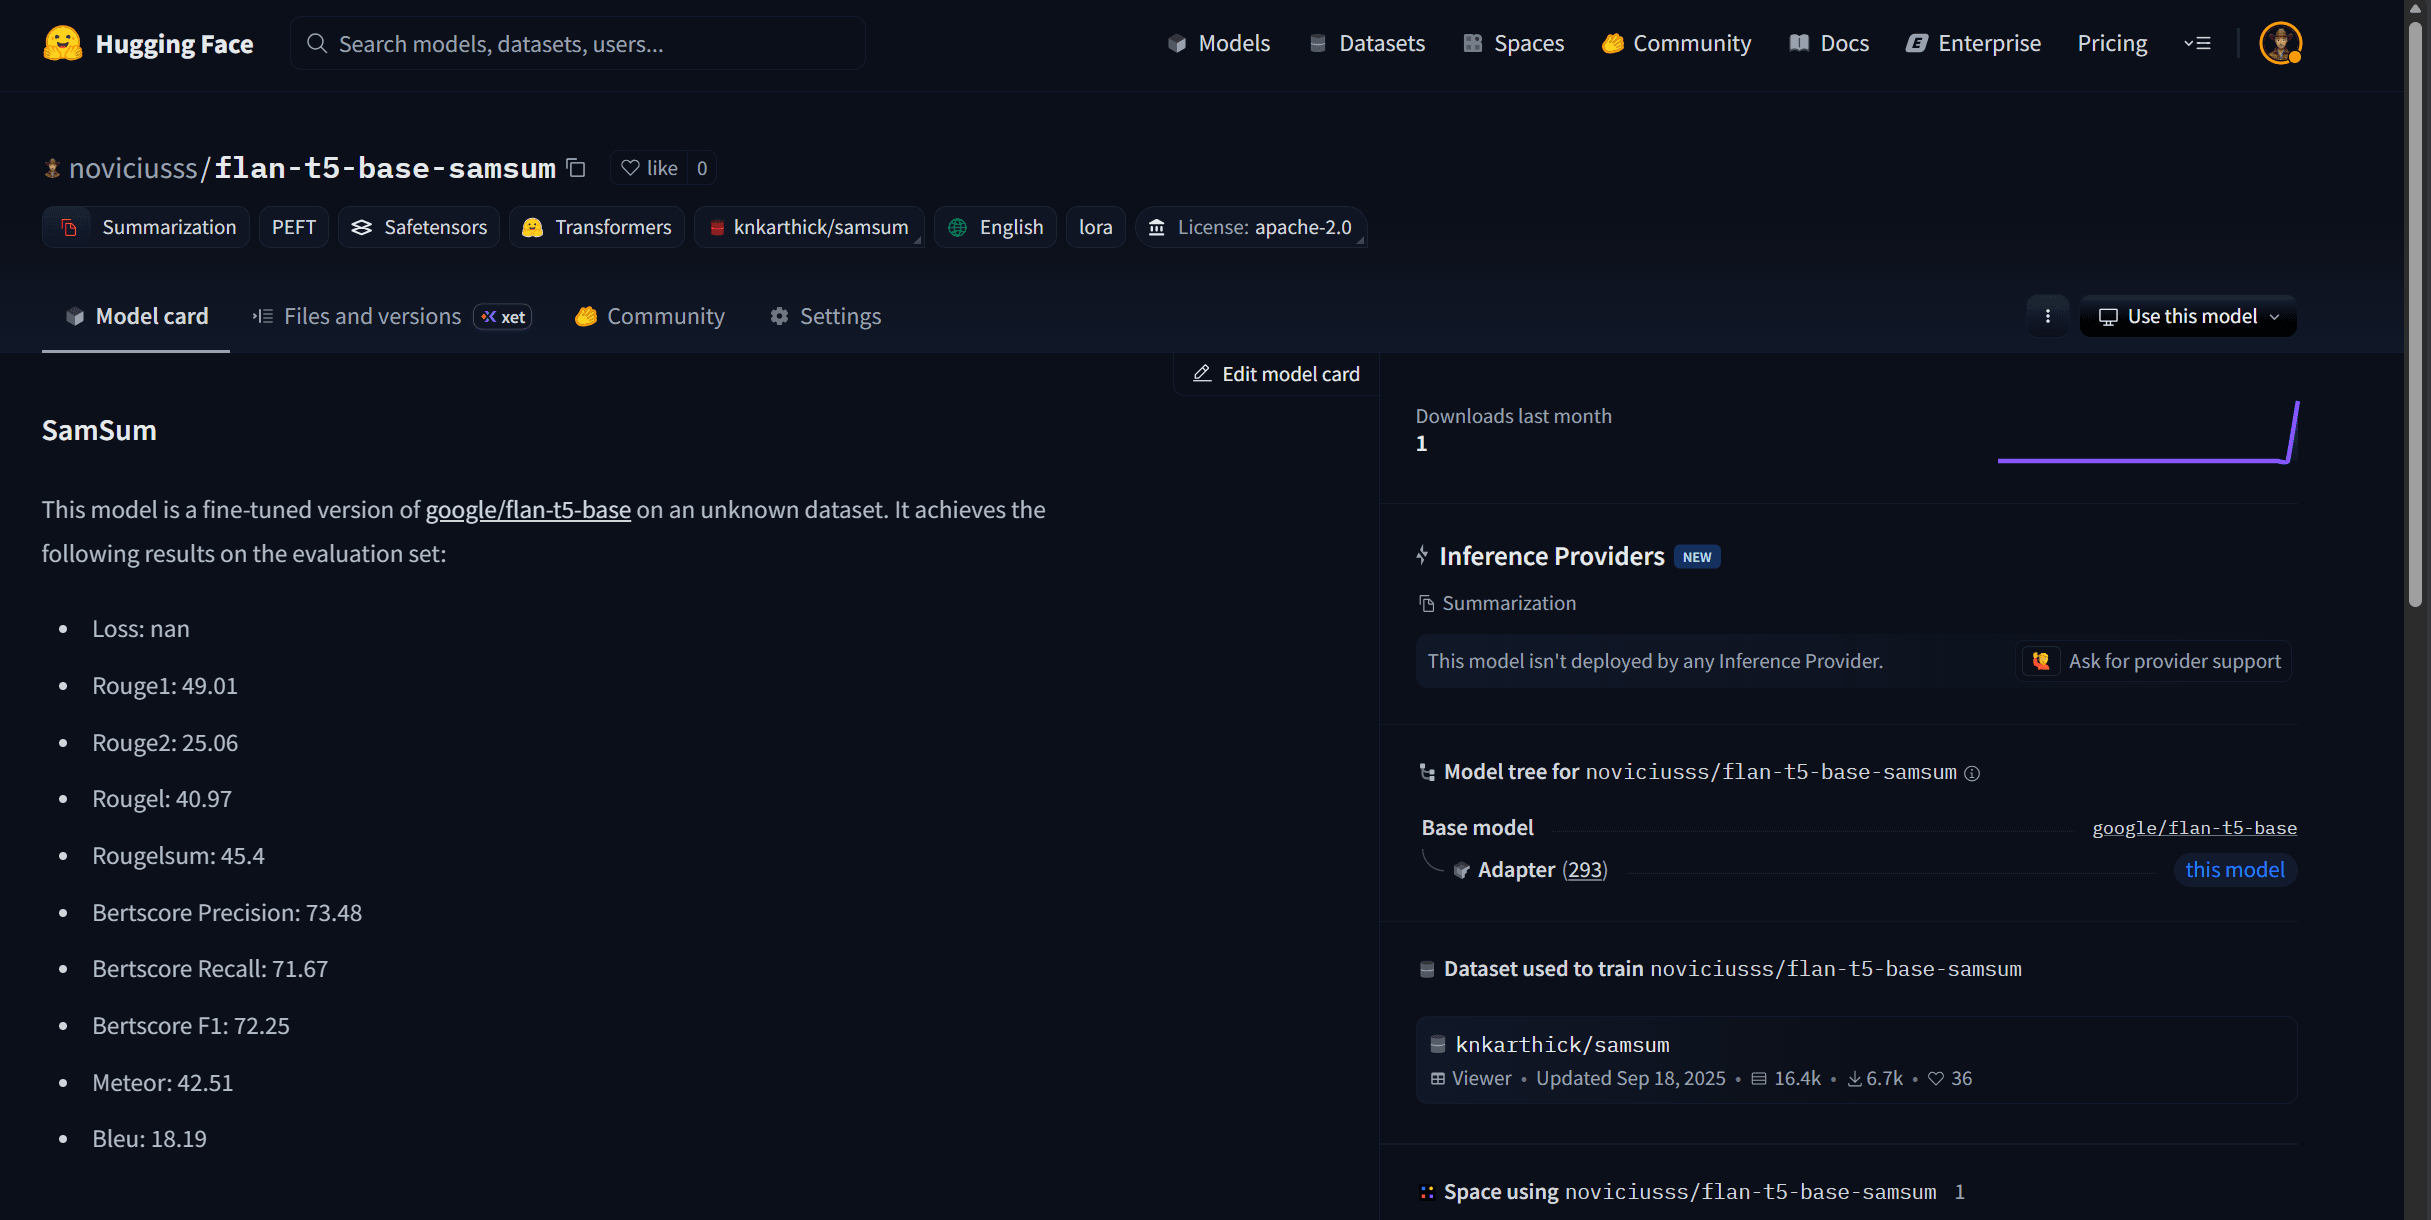The width and height of the screenshot is (2431, 1220).
Task: Expand the Use this model dropdown
Action: (2188, 316)
